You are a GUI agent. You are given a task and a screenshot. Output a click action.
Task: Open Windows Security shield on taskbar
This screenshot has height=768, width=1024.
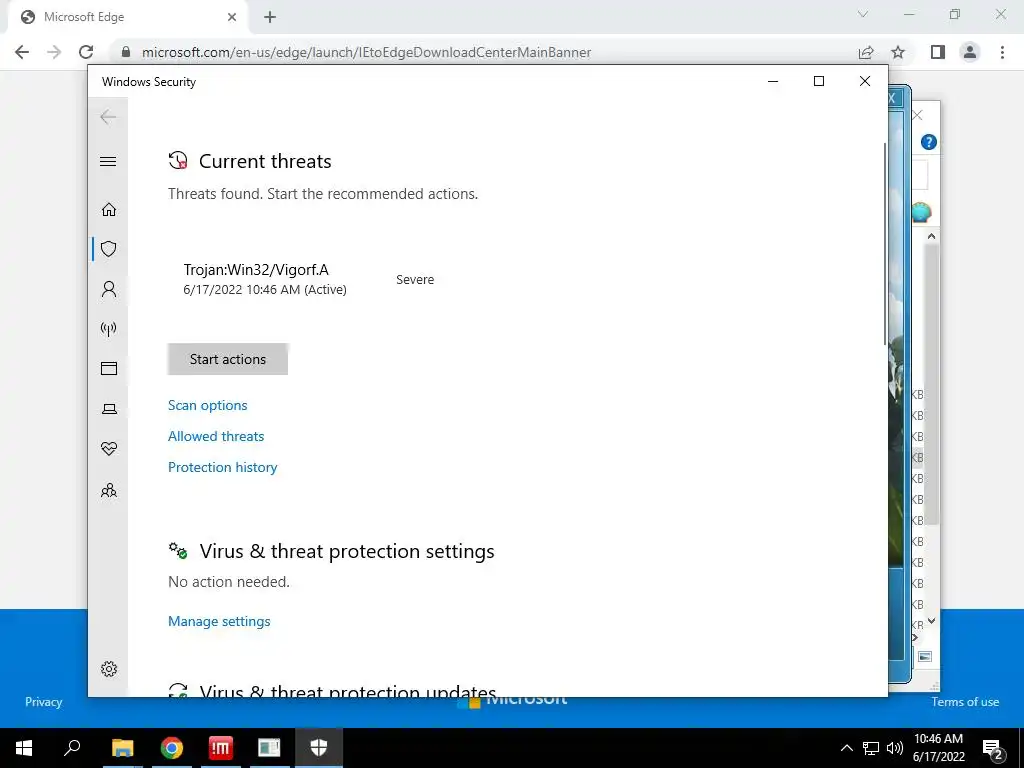click(319, 748)
